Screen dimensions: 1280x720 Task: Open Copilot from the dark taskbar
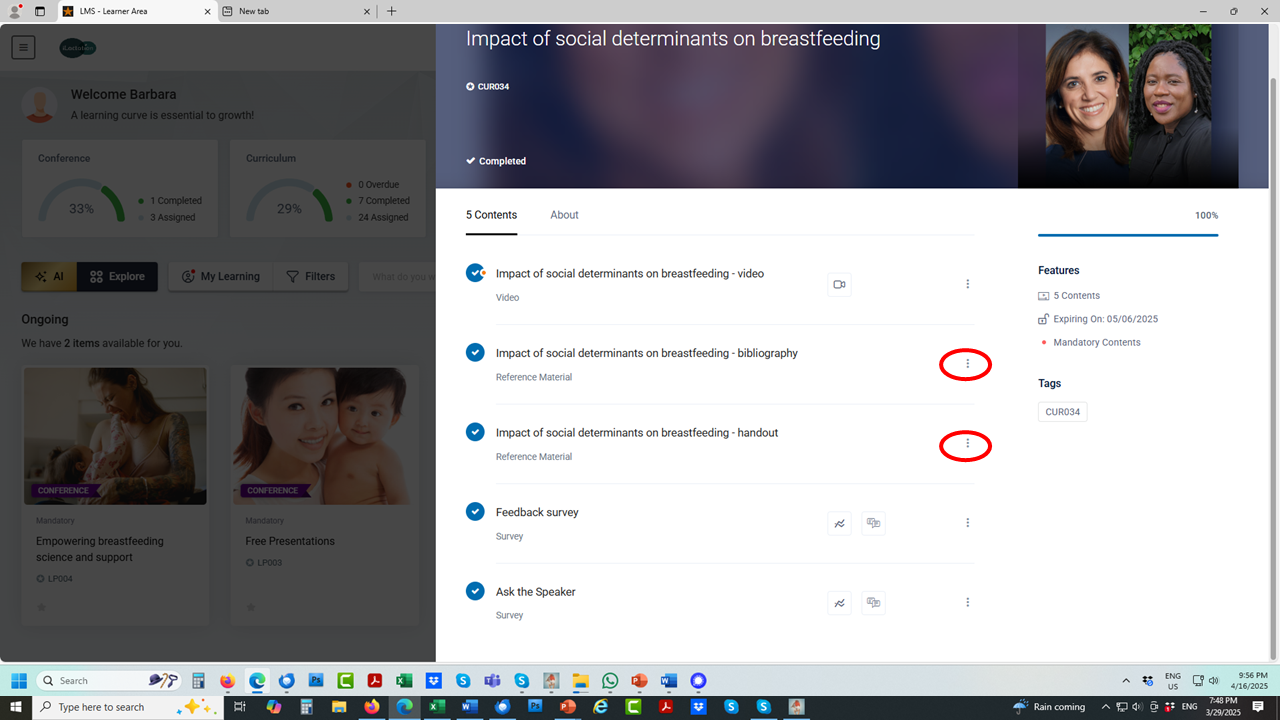(274, 707)
